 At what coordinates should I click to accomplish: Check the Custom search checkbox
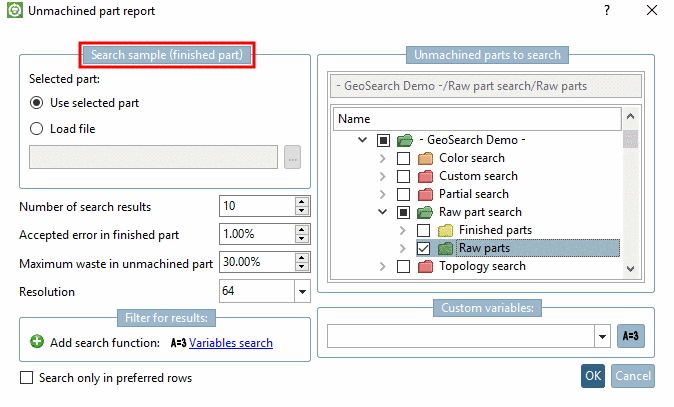(403, 176)
